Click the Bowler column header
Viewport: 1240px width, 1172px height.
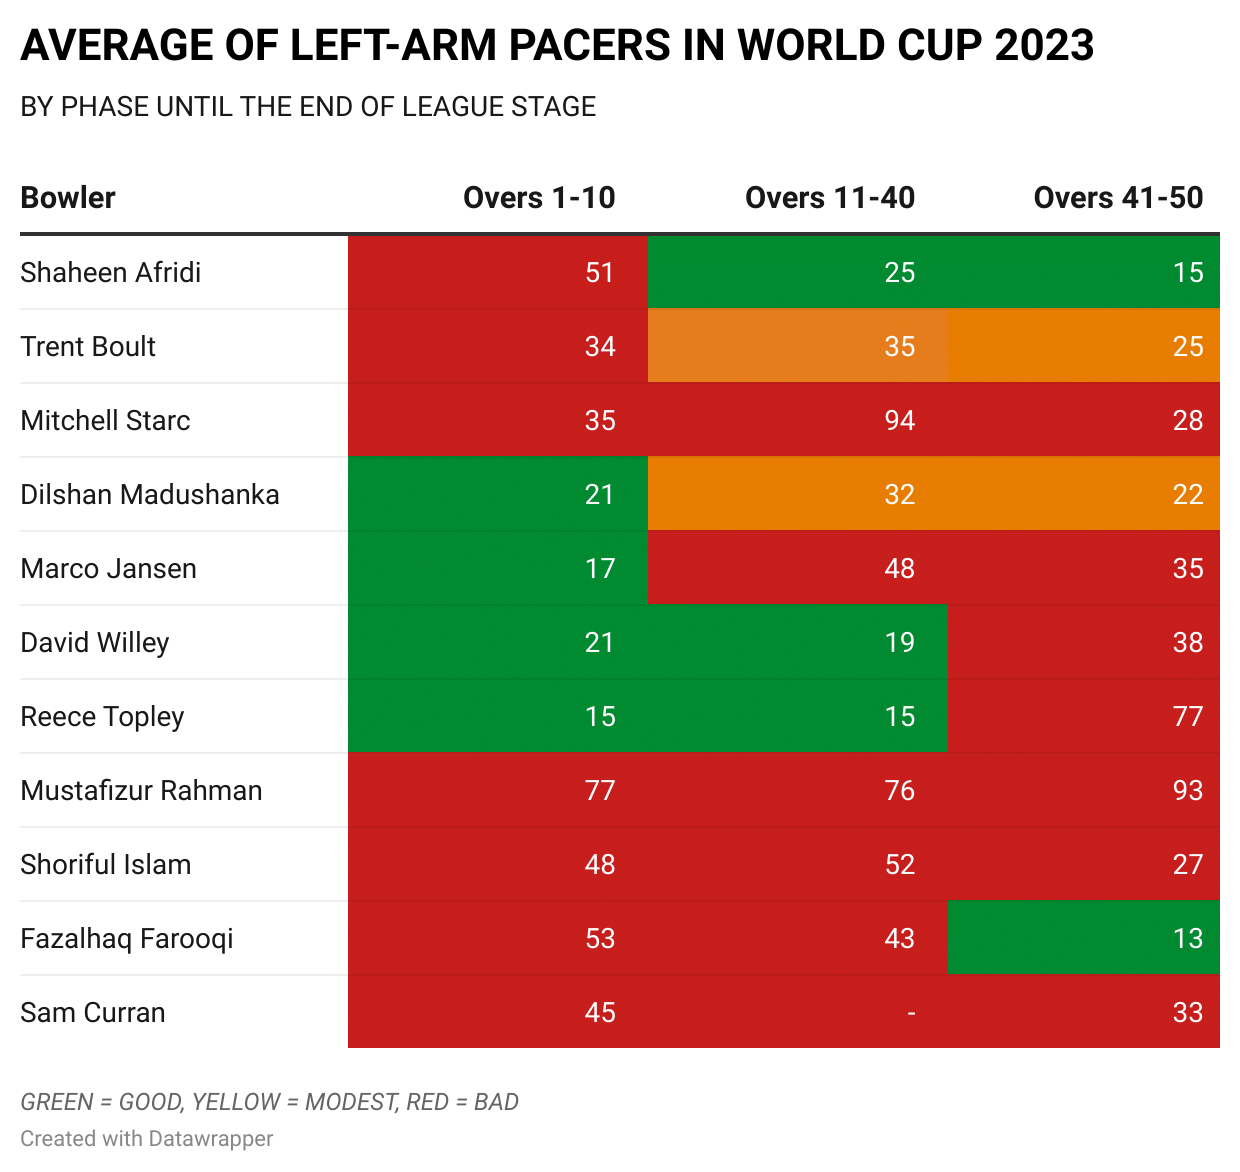[68, 198]
